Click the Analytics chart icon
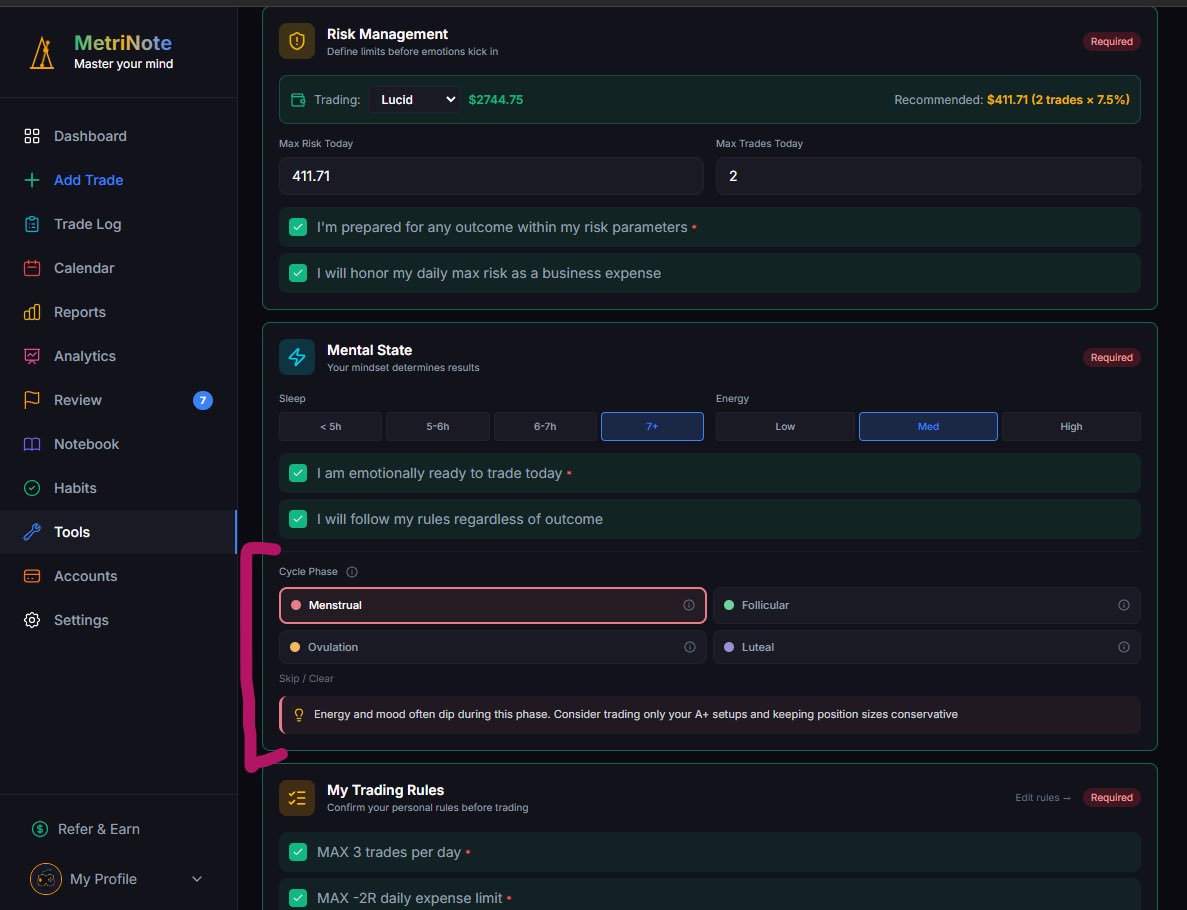The width and height of the screenshot is (1187, 910). [x=32, y=356]
